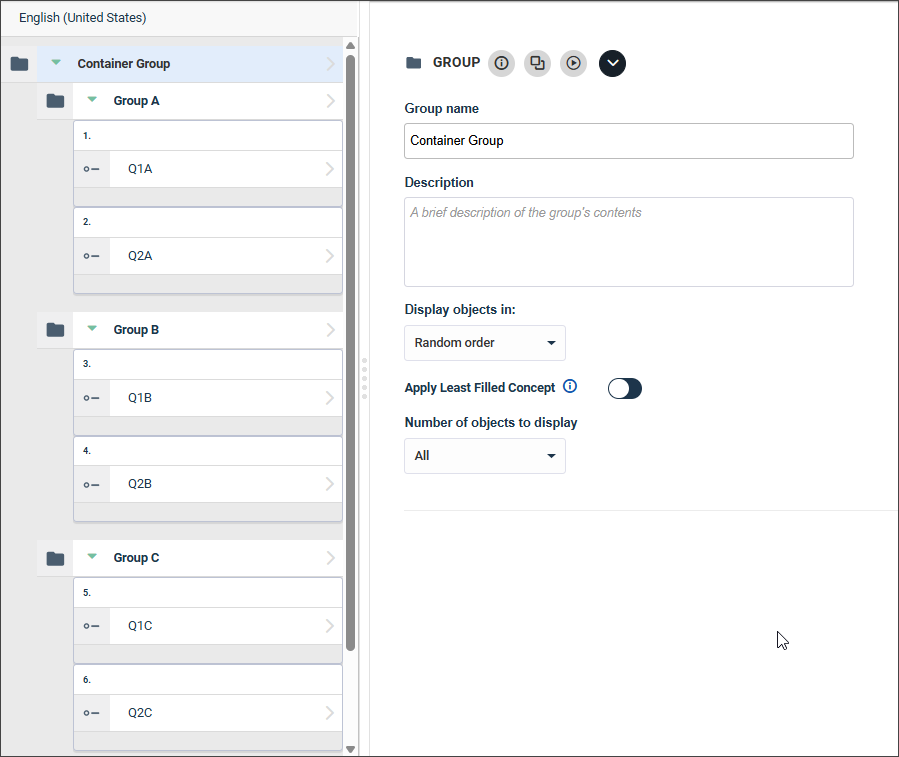Click the English (United States) language label

point(83,18)
